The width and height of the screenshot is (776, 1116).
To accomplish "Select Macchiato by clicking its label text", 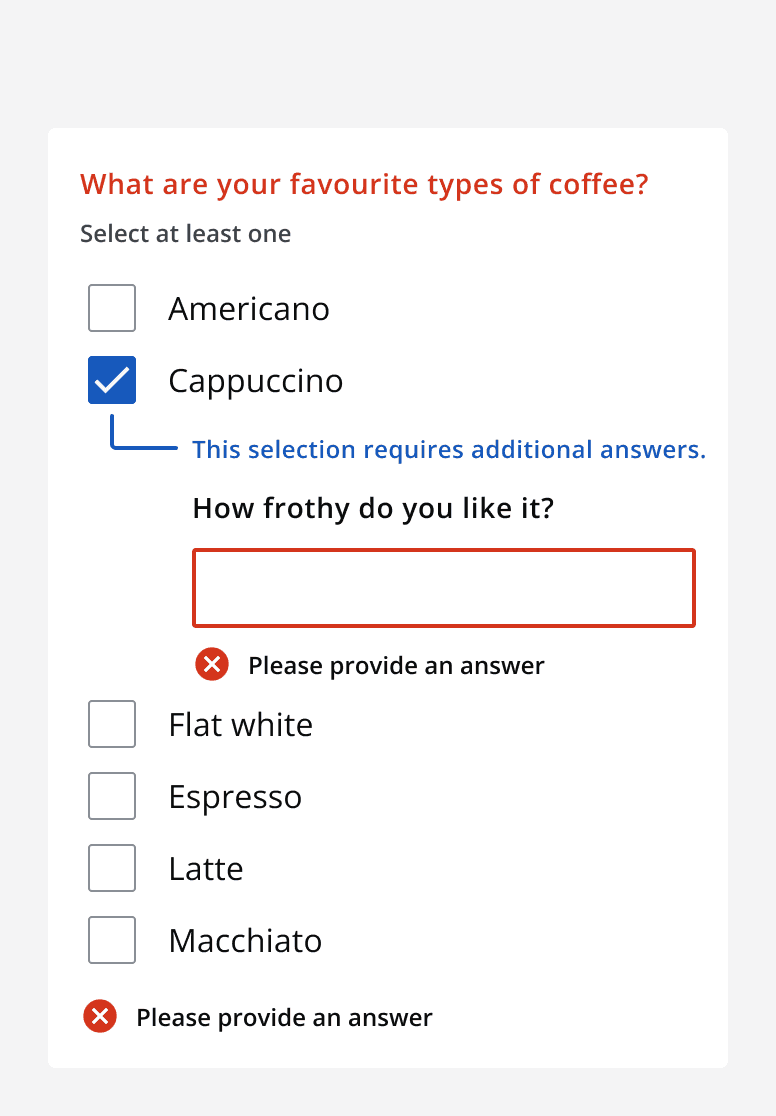I will point(245,940).
